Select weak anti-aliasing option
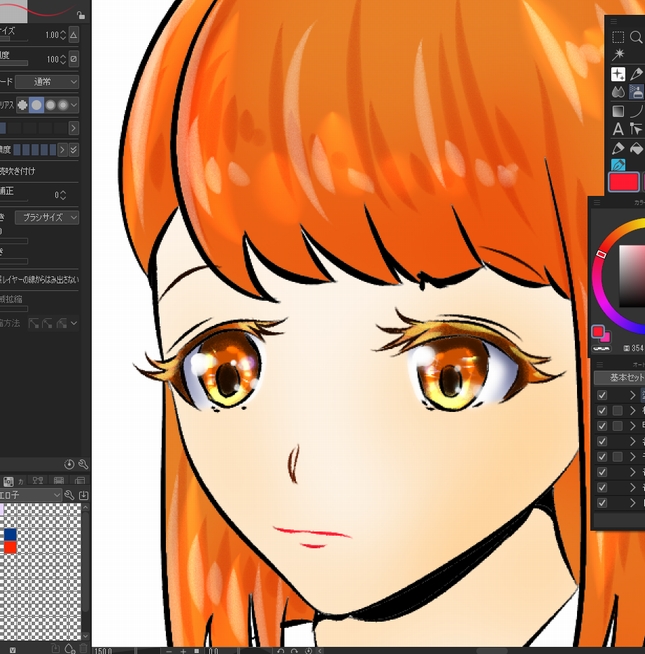 36,105
